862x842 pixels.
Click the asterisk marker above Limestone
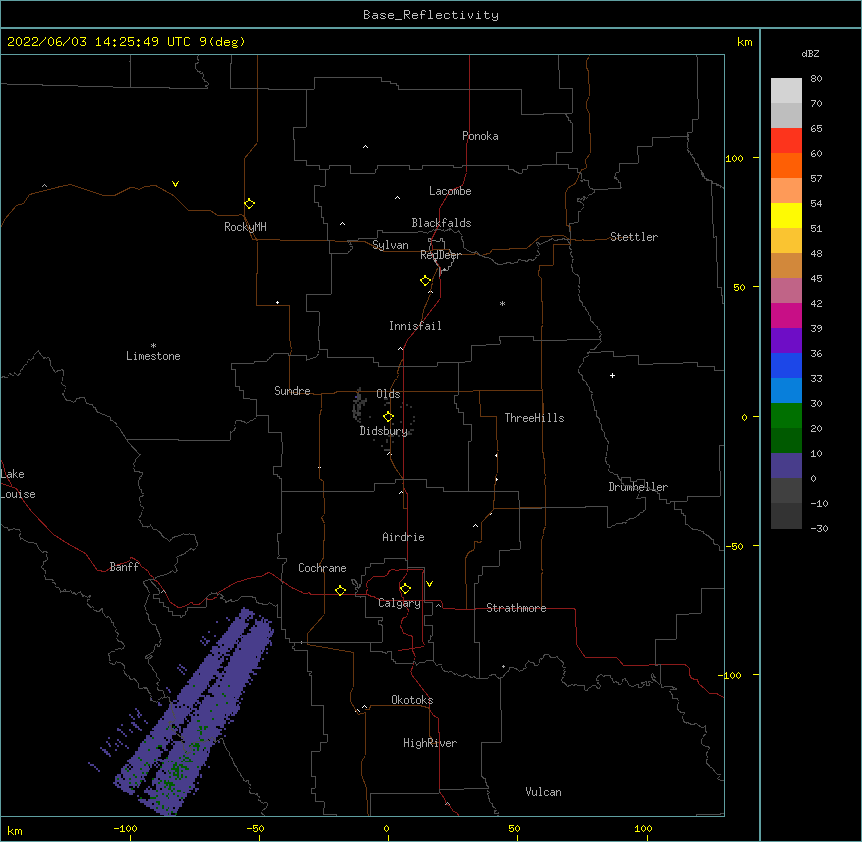coord(153,346)
